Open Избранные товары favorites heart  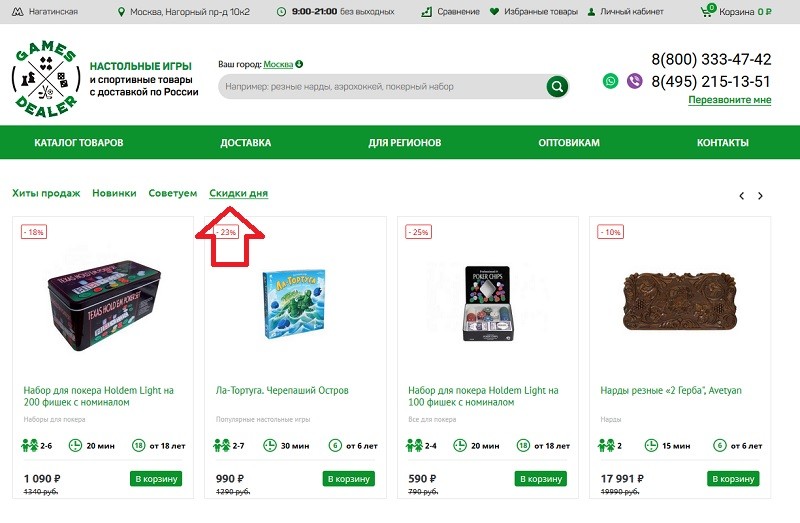(x=494, y=12)
